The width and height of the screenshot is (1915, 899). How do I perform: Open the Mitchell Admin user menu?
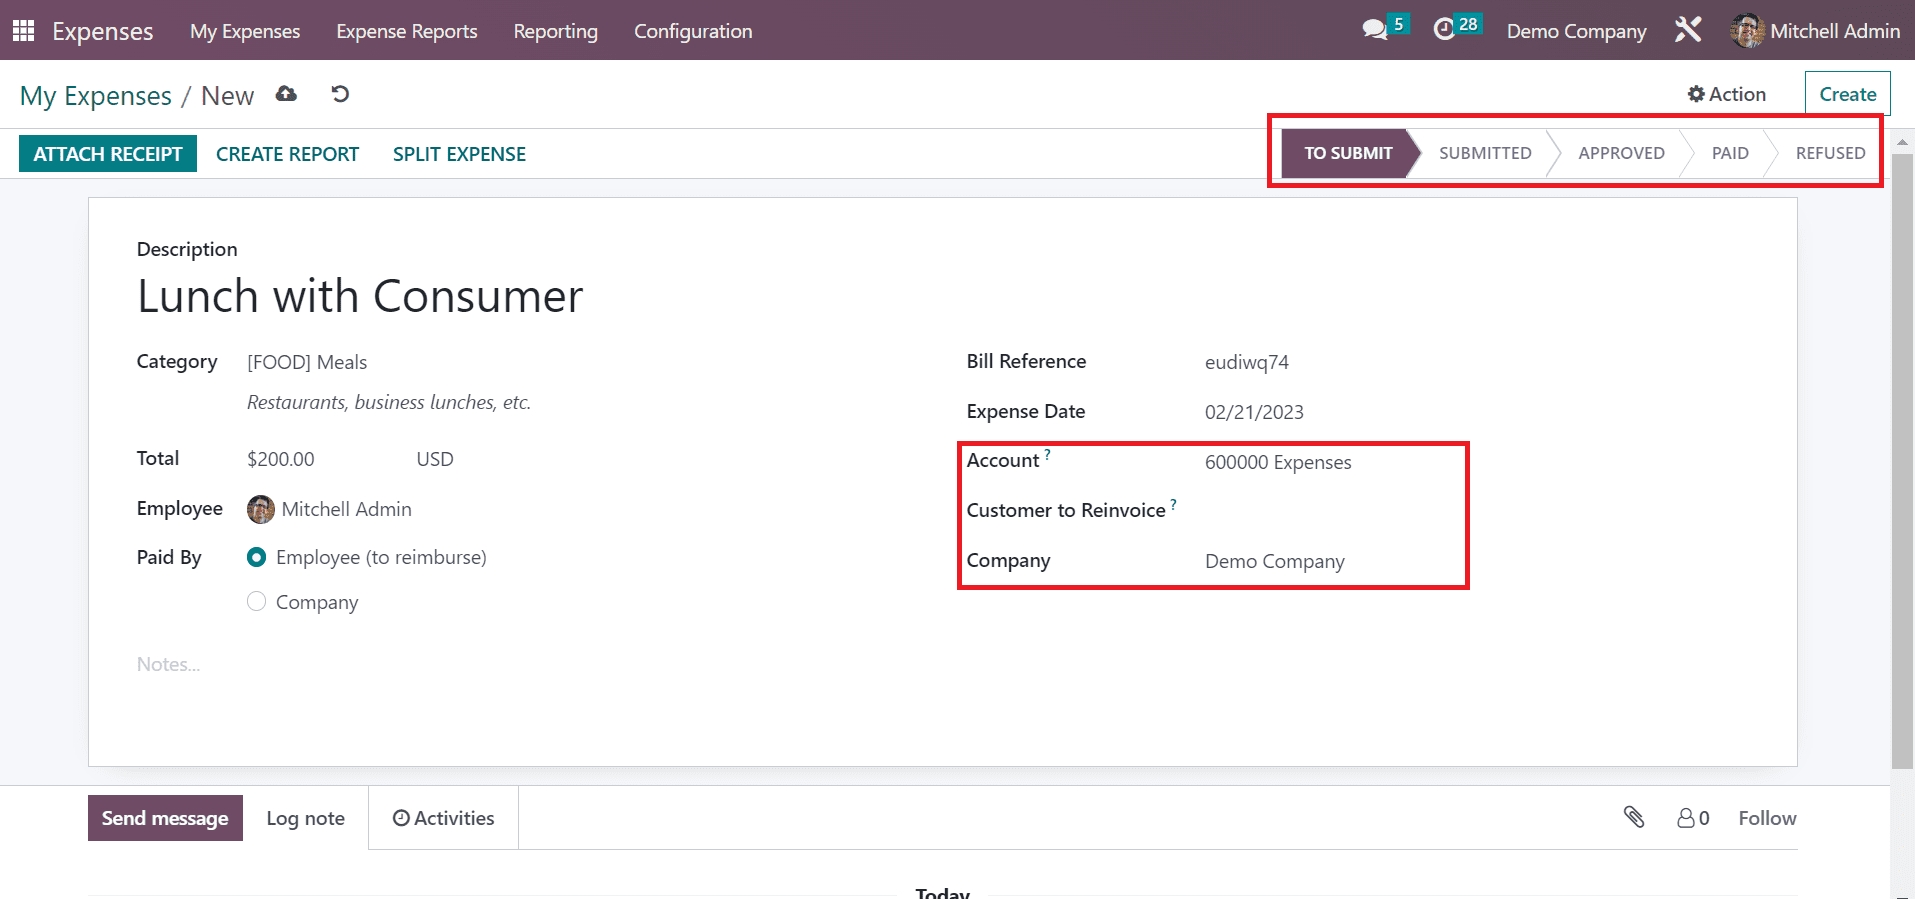pyautogui.click(x=1815, y=31)
